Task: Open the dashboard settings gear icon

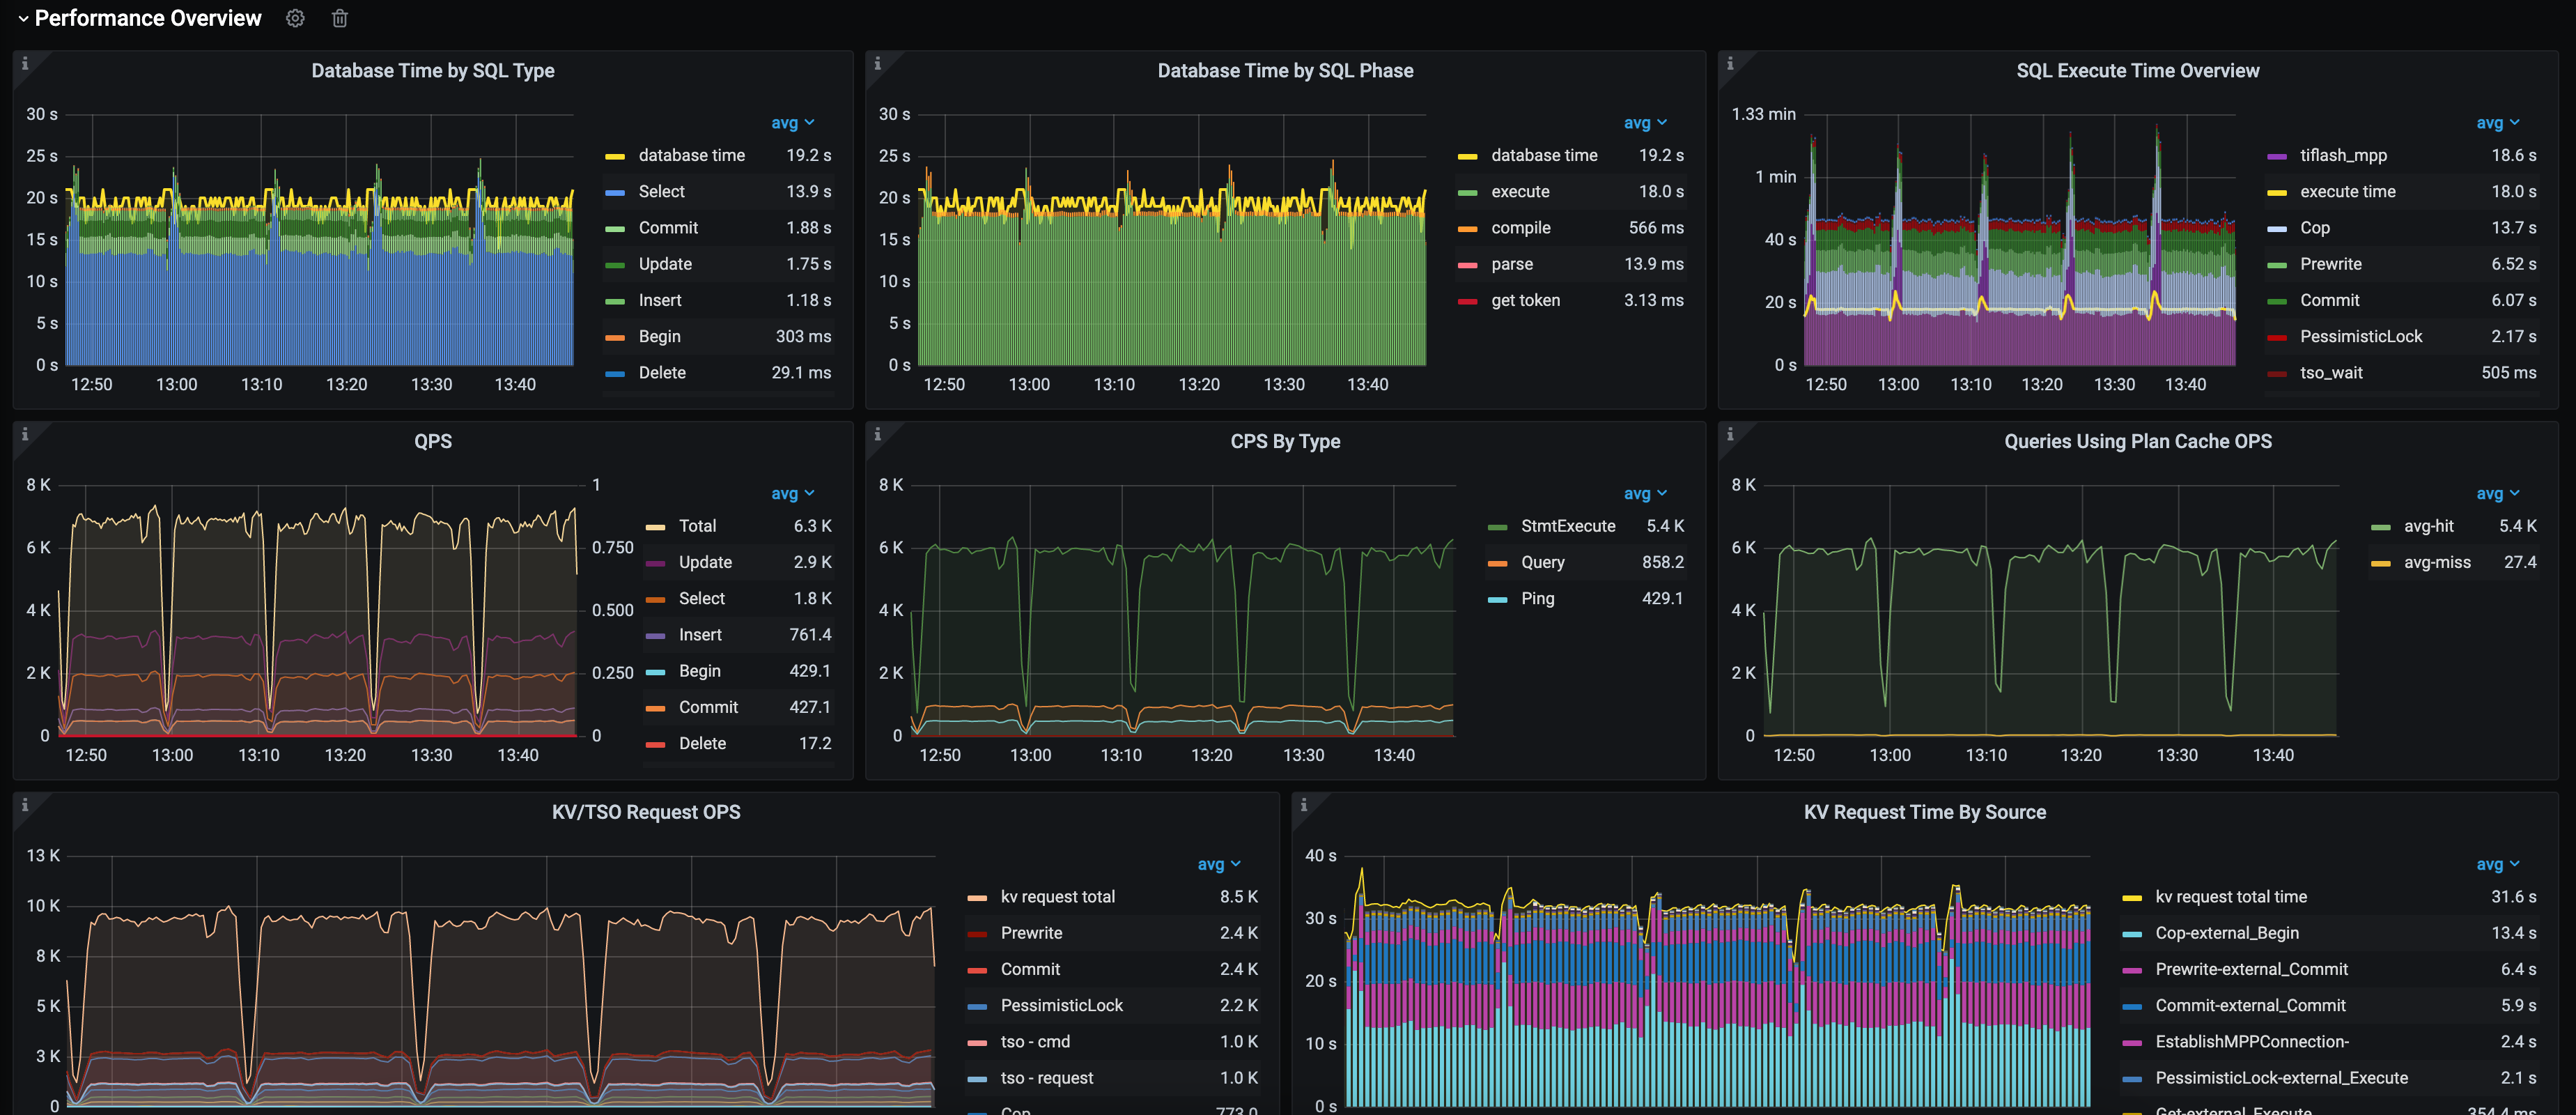Action: pyautogui.click(x=295, y=18)
